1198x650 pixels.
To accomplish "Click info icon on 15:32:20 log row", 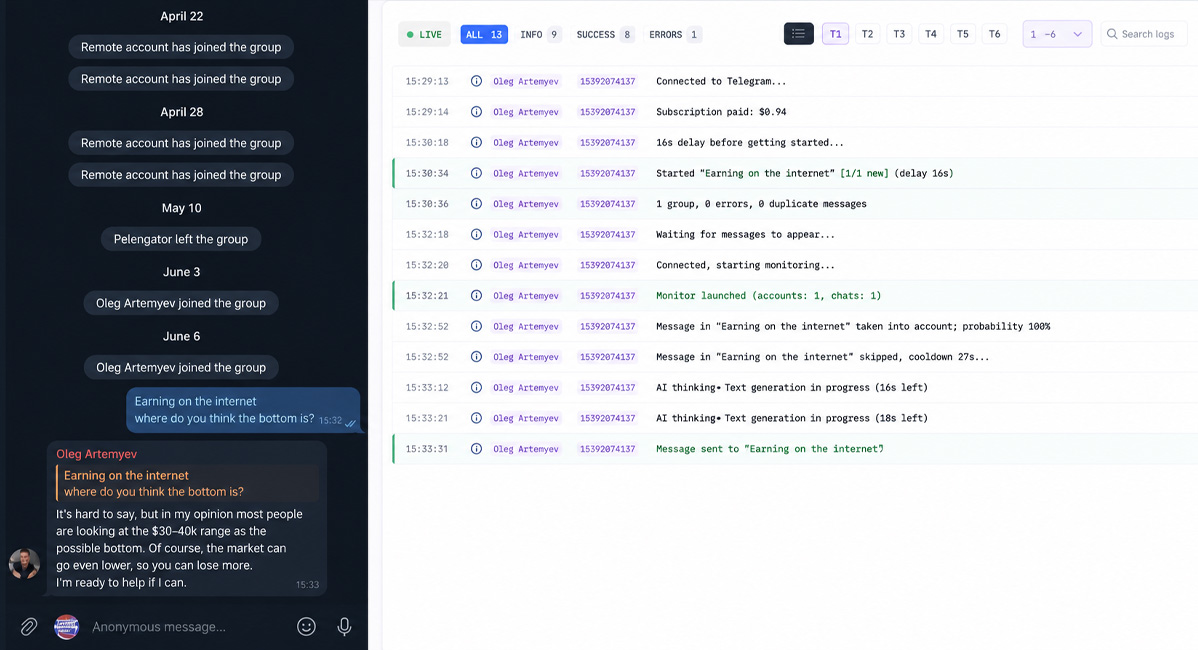I will click(x=476, y=265).
